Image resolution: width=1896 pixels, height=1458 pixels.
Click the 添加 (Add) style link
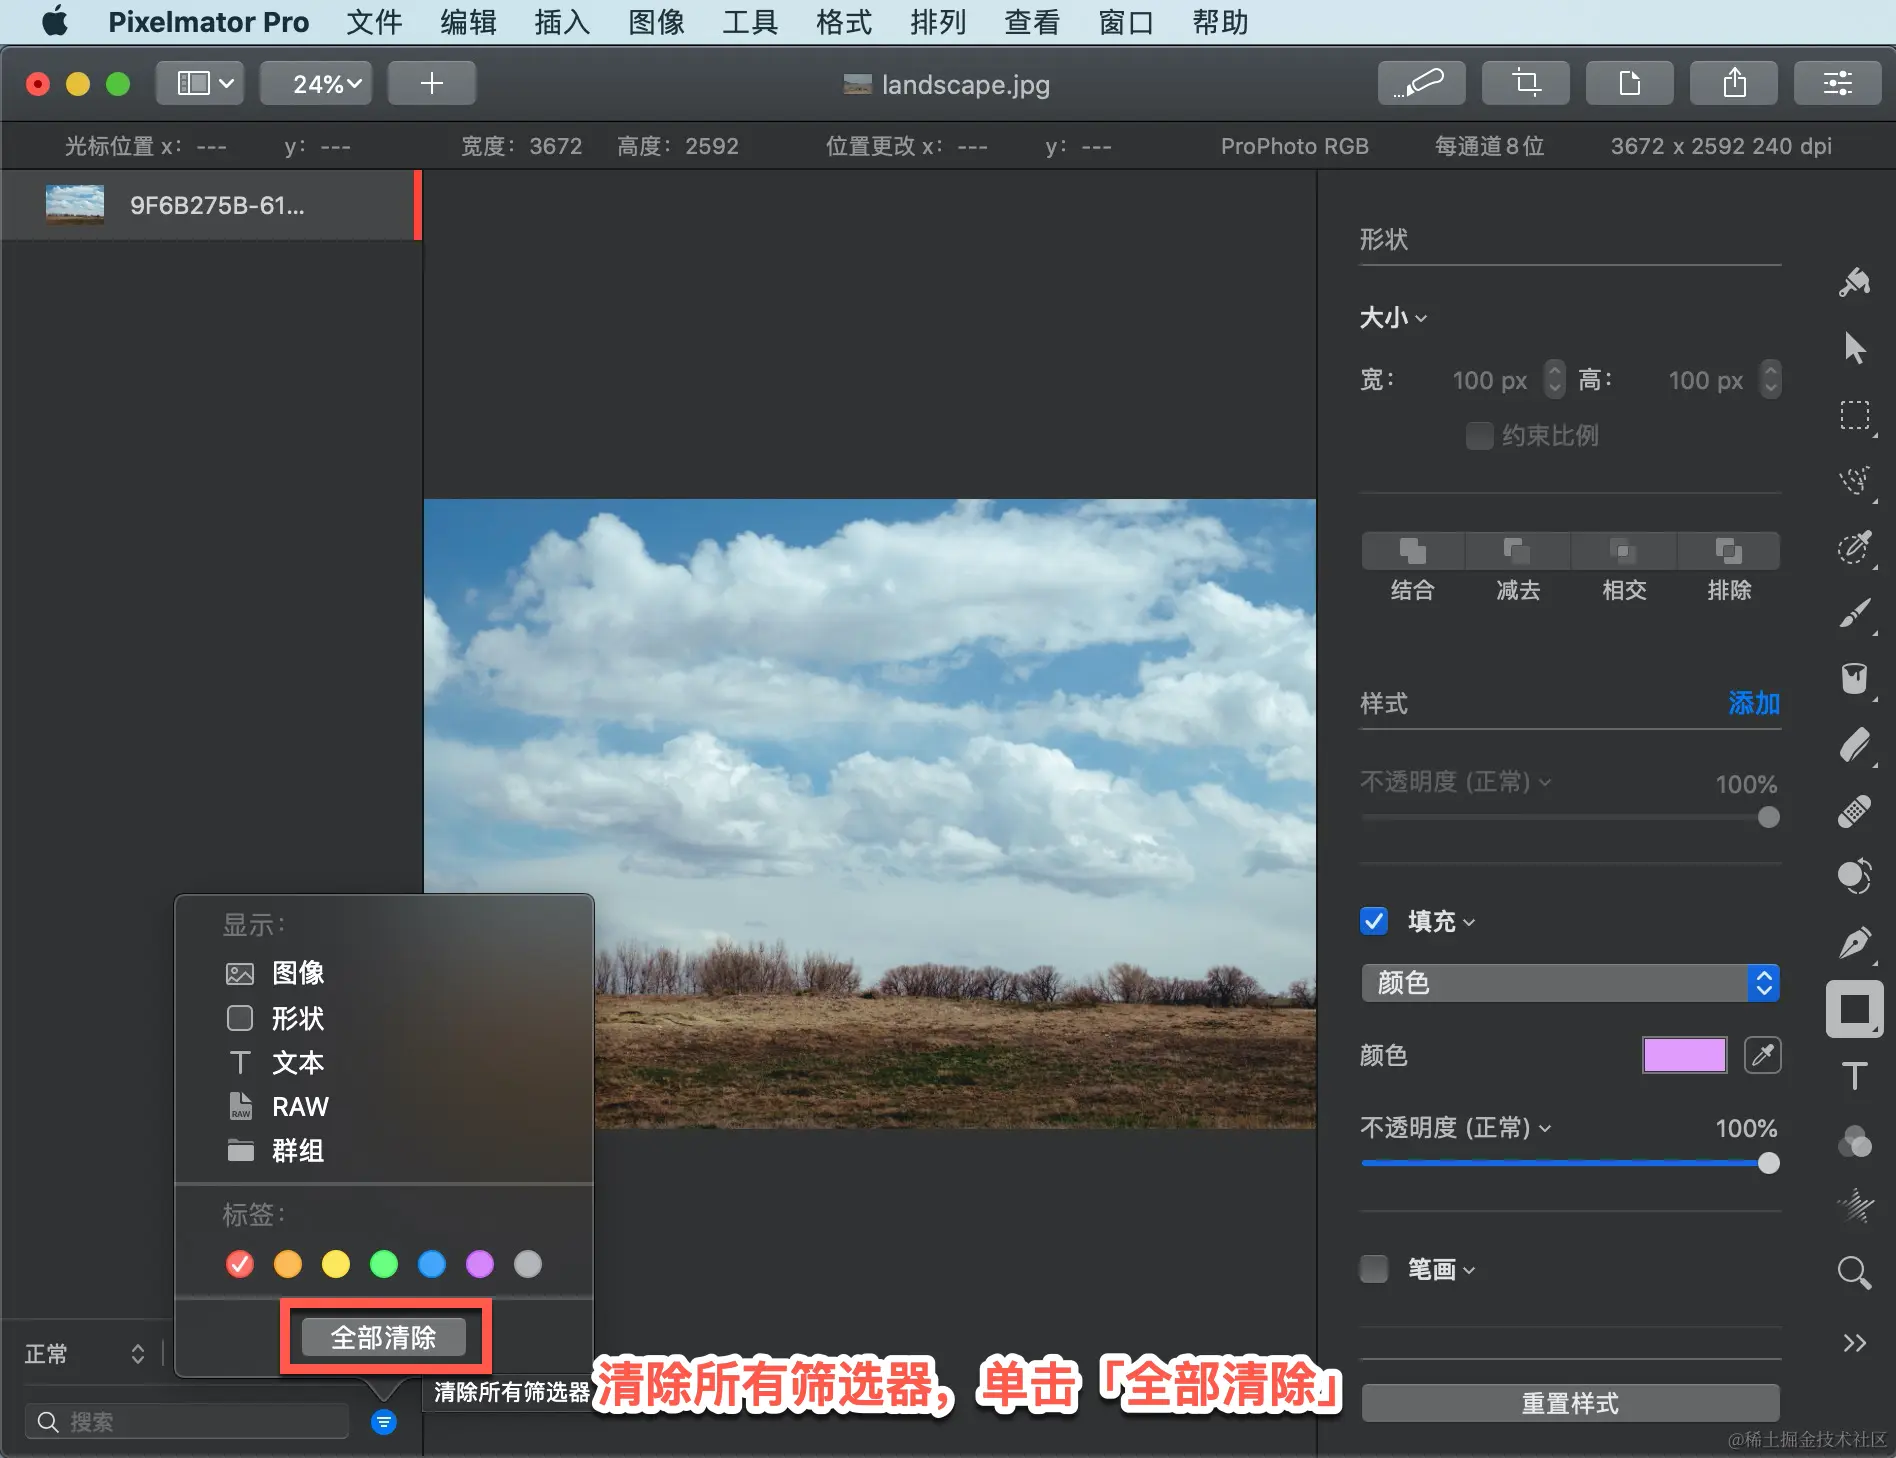[x=1754, y=703]
